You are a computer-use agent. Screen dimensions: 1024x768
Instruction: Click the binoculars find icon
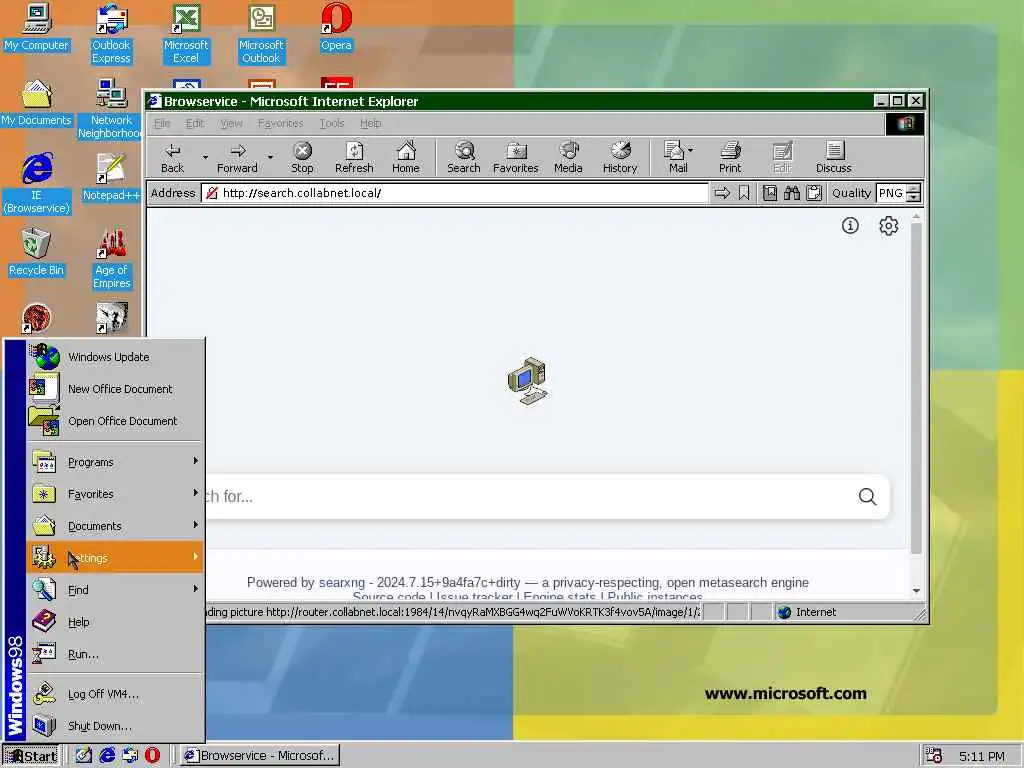(x=792, y=193)
